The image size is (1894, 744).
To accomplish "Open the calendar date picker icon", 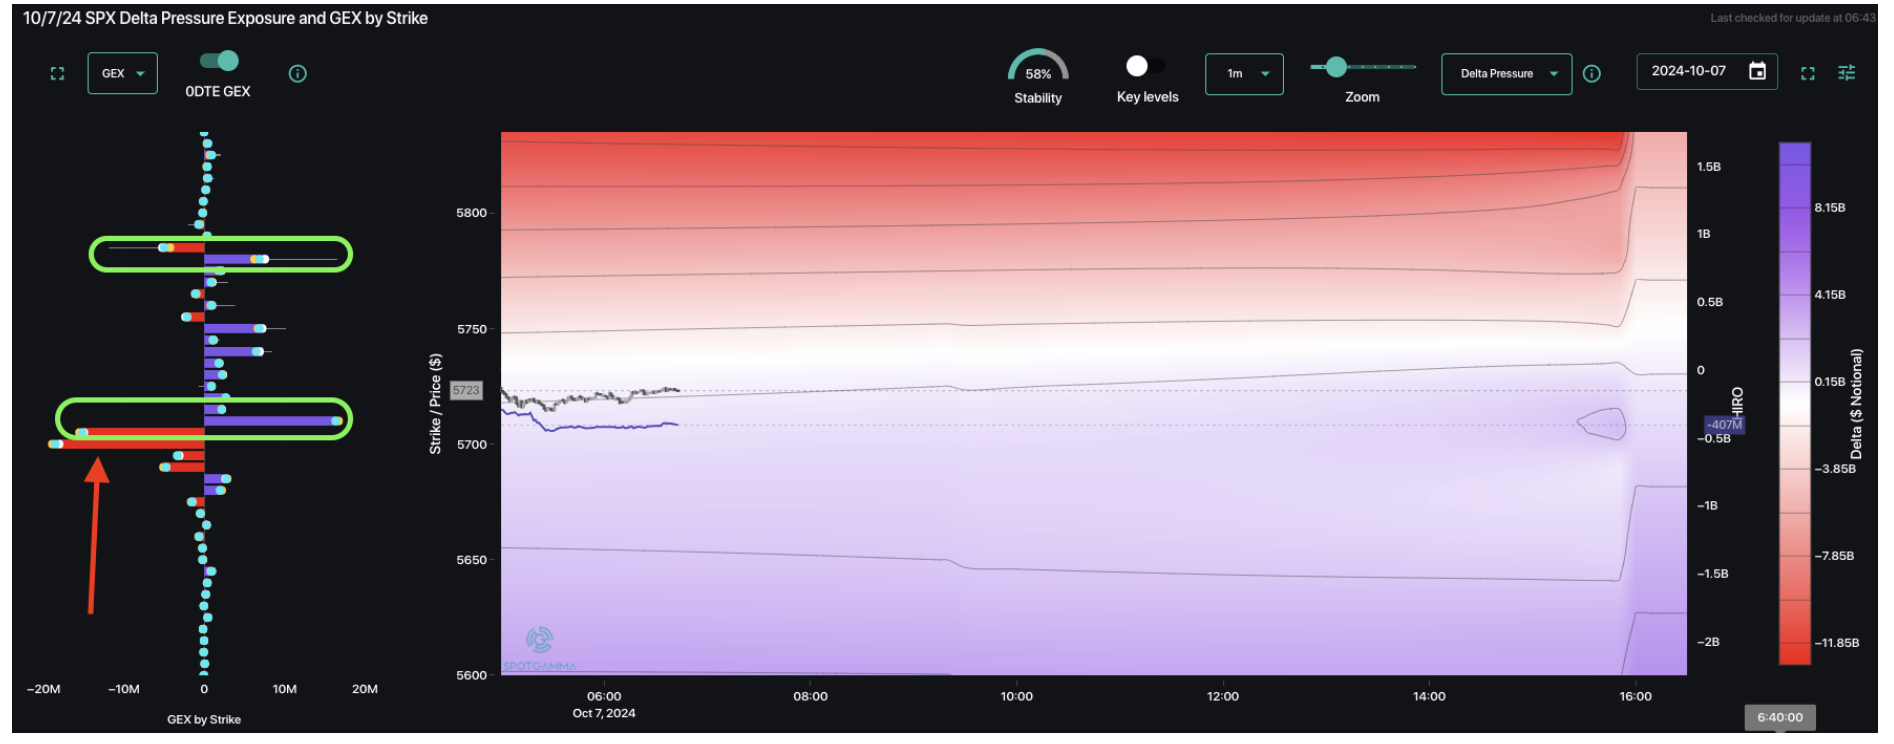I will click(x=1757, y=71).
